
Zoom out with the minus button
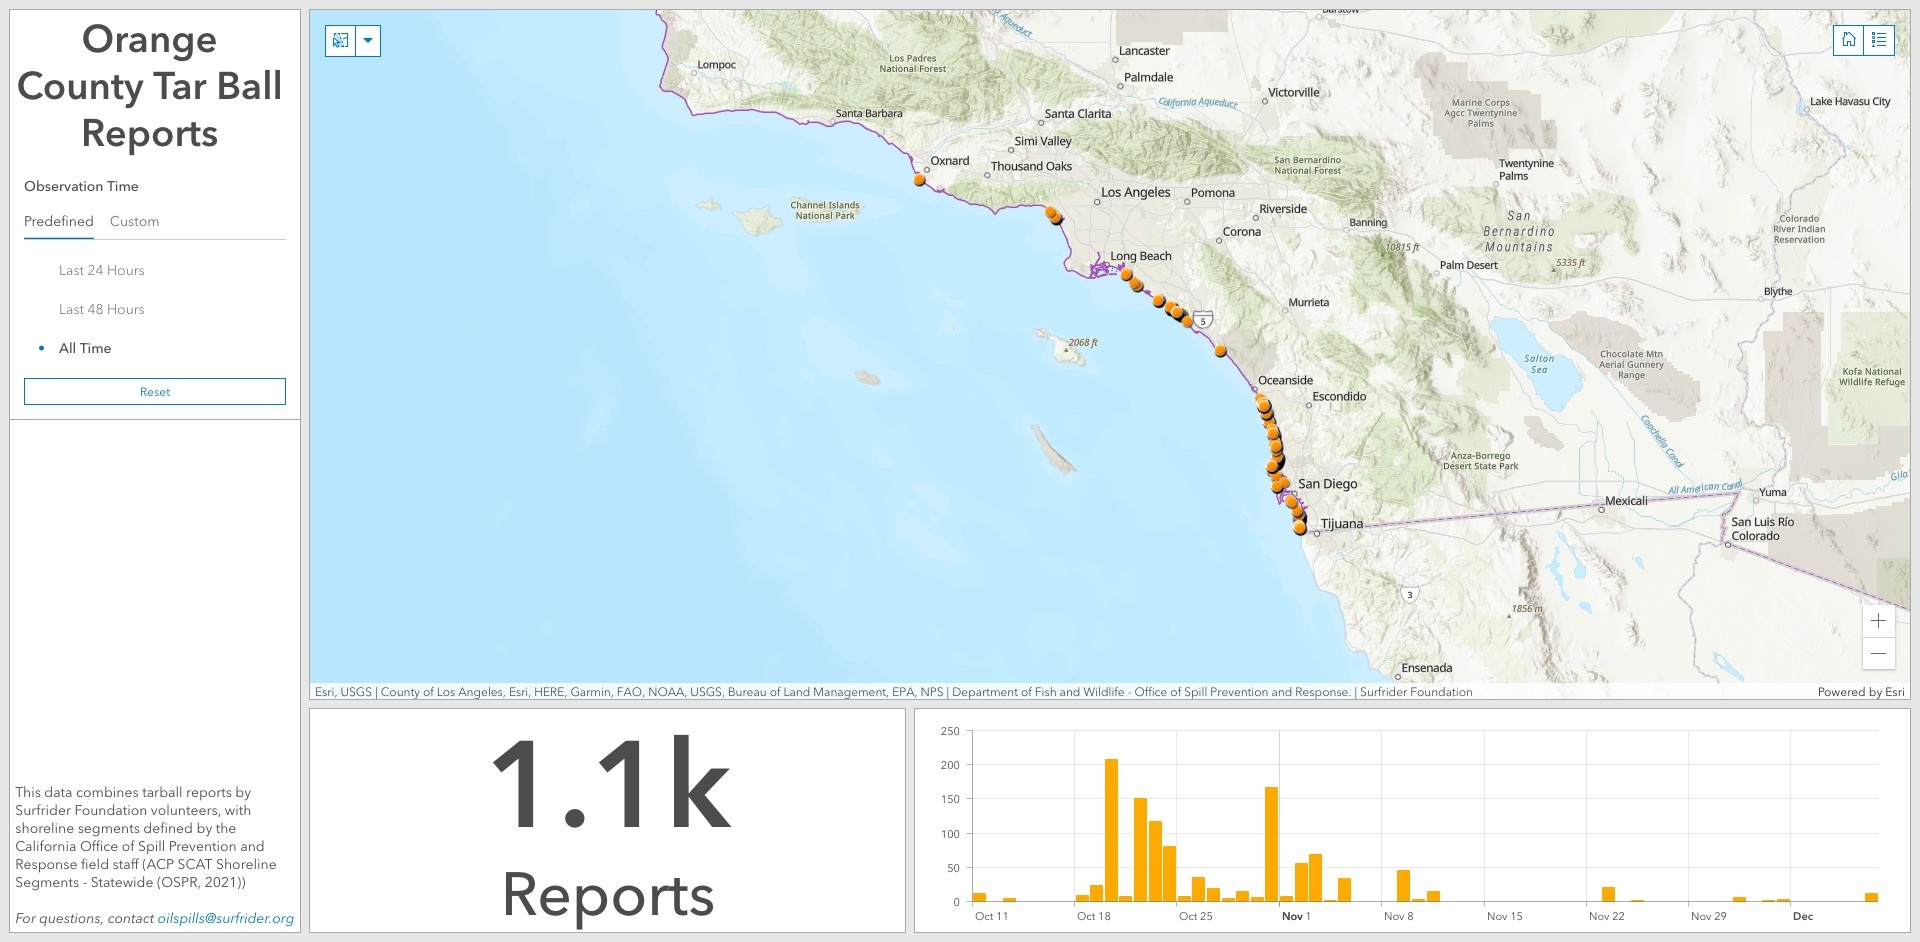(x=1878, y=654)
